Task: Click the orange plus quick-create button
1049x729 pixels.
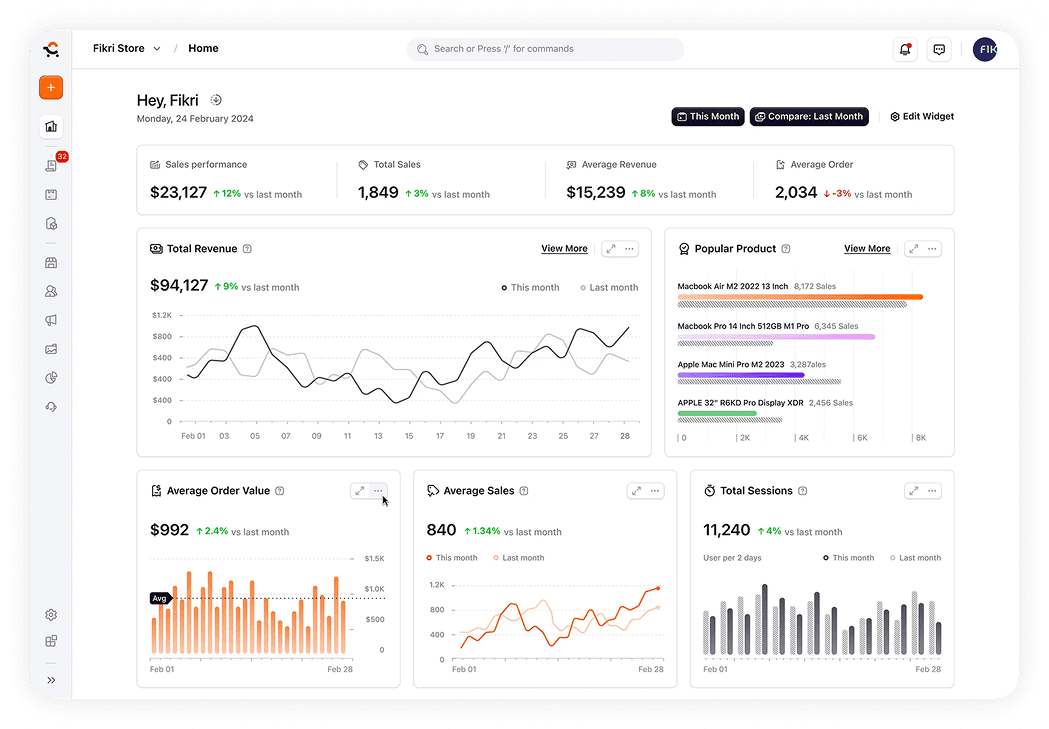Action: point(50,87)
